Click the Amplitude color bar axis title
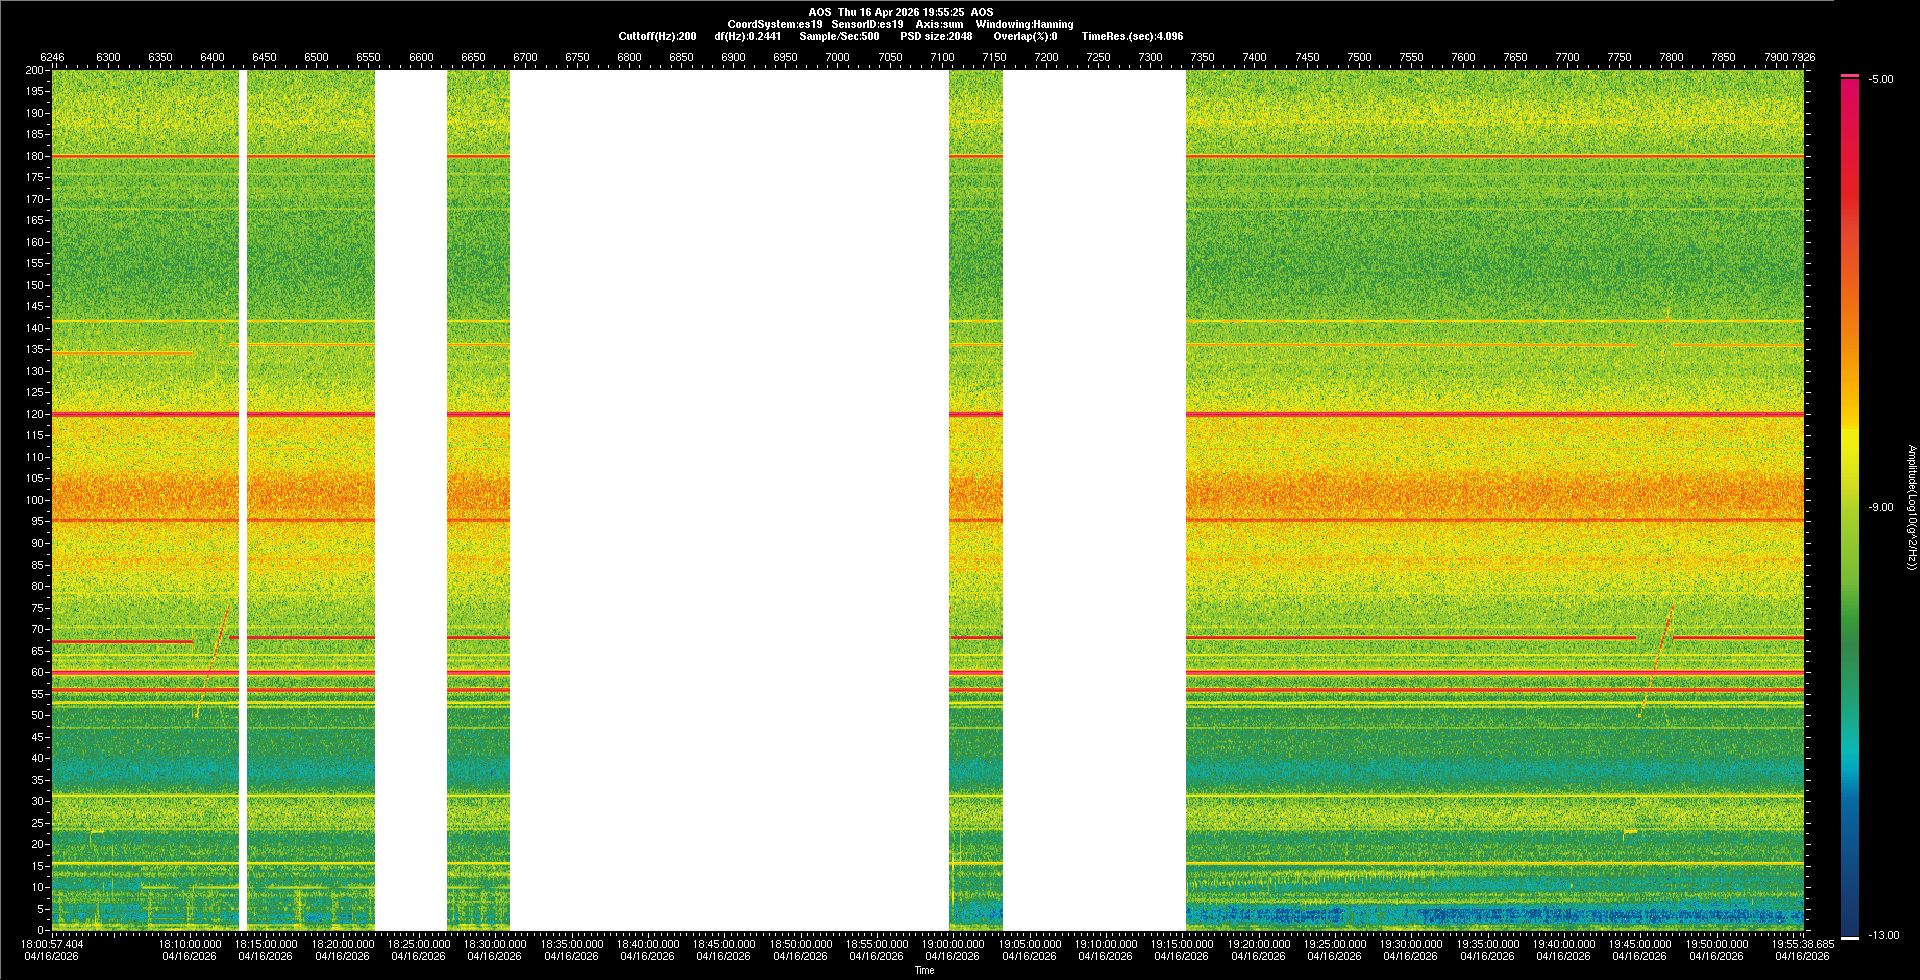The width and height of the screenshot is (1920, 980). 1911,508
